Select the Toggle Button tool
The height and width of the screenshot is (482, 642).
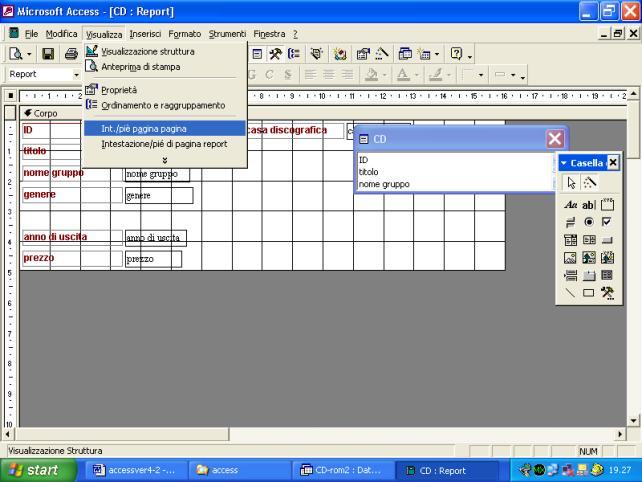[x=570, y=222]
